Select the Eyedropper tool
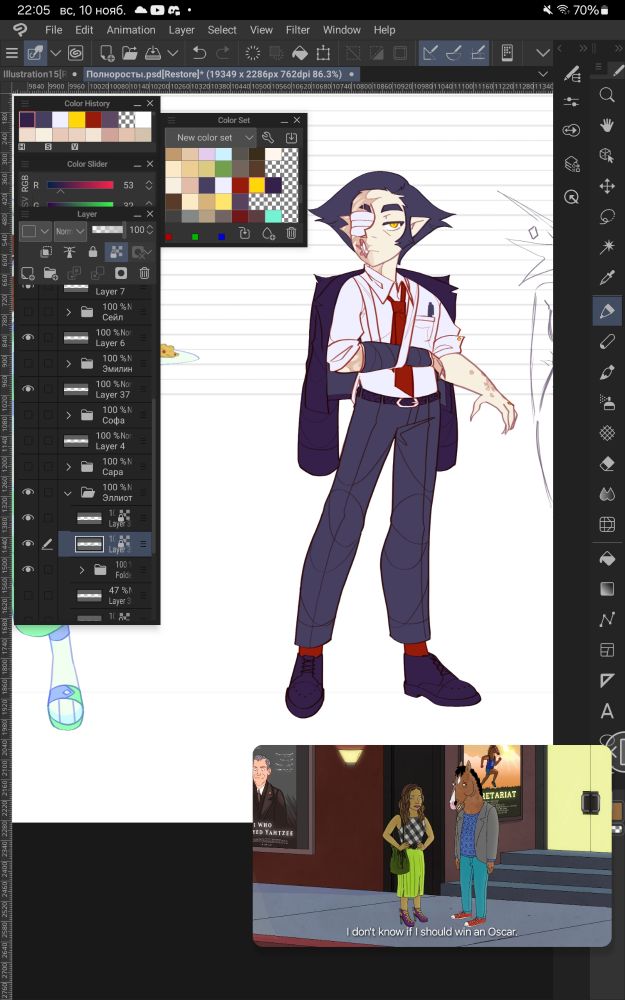The width and height of the screenshot is (625, 1000). [x=607, y=278]
